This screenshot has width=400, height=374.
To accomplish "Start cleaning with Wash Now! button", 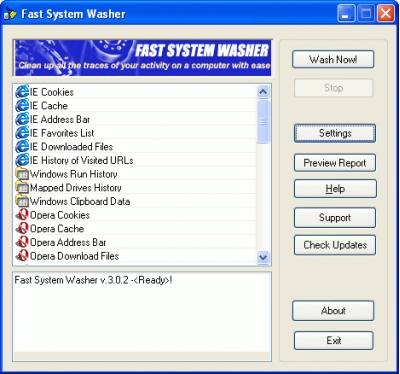I will (333, 59).
